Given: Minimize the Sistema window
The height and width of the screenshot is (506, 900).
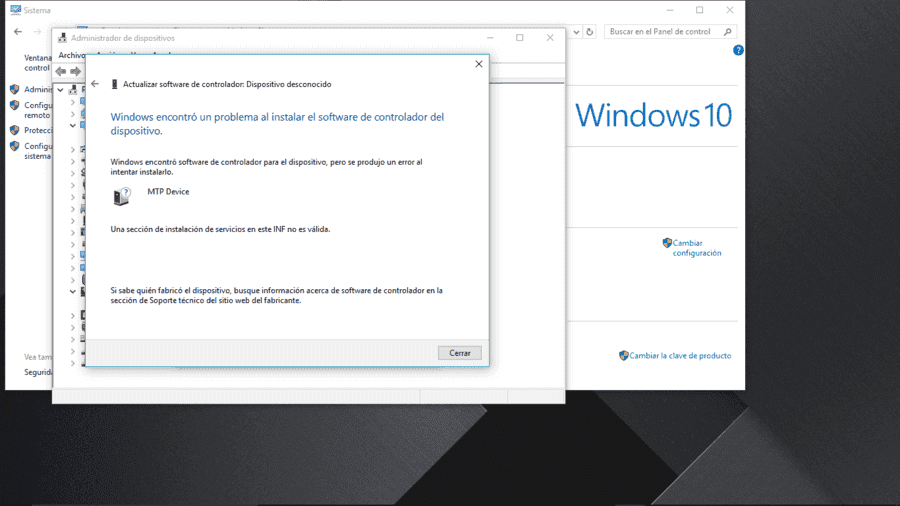Looking at the screenshot, I should click(x=670, y=10).
